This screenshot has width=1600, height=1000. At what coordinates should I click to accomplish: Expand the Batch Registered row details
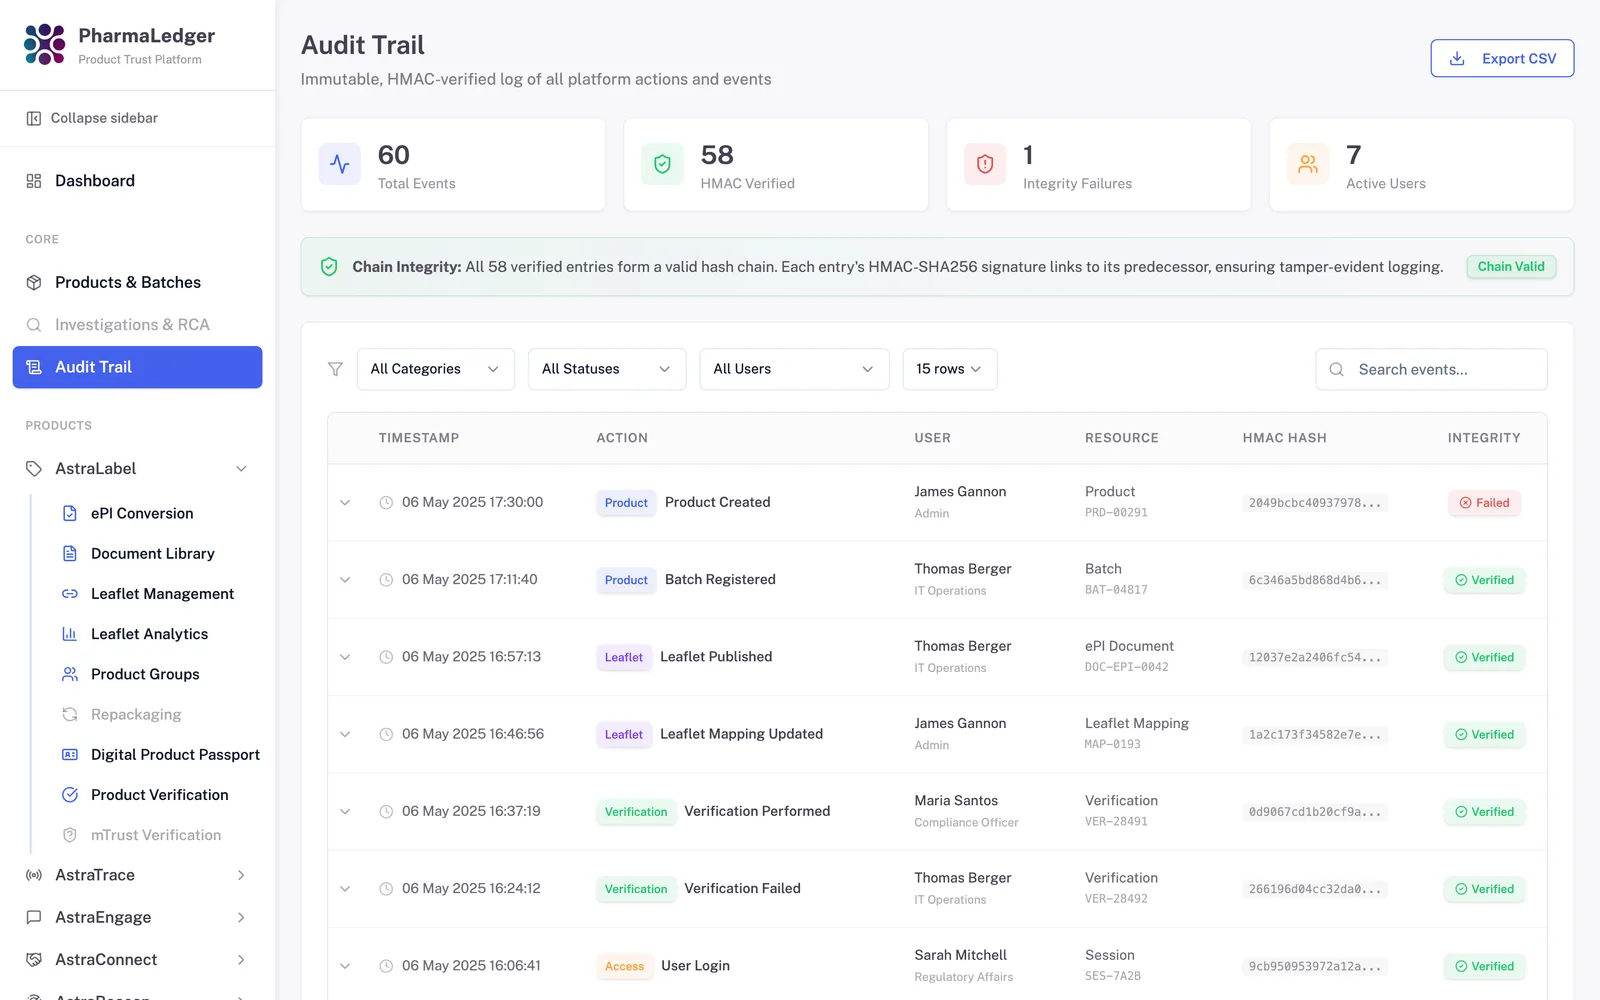pos(345,580)
